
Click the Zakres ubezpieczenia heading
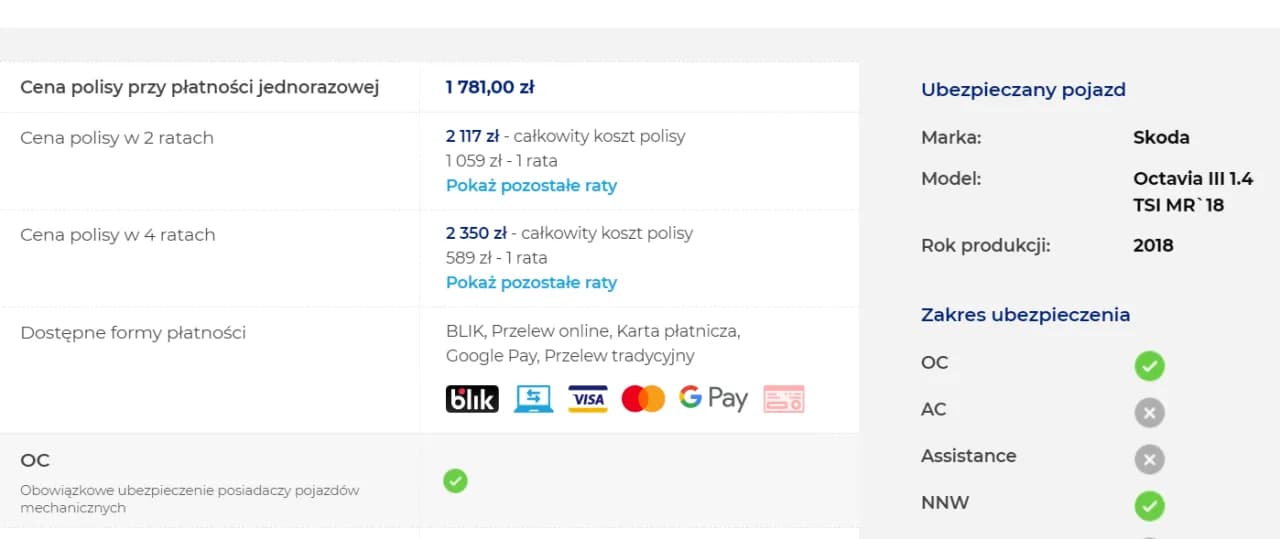pyautogui.click(x=1025, y=315)
